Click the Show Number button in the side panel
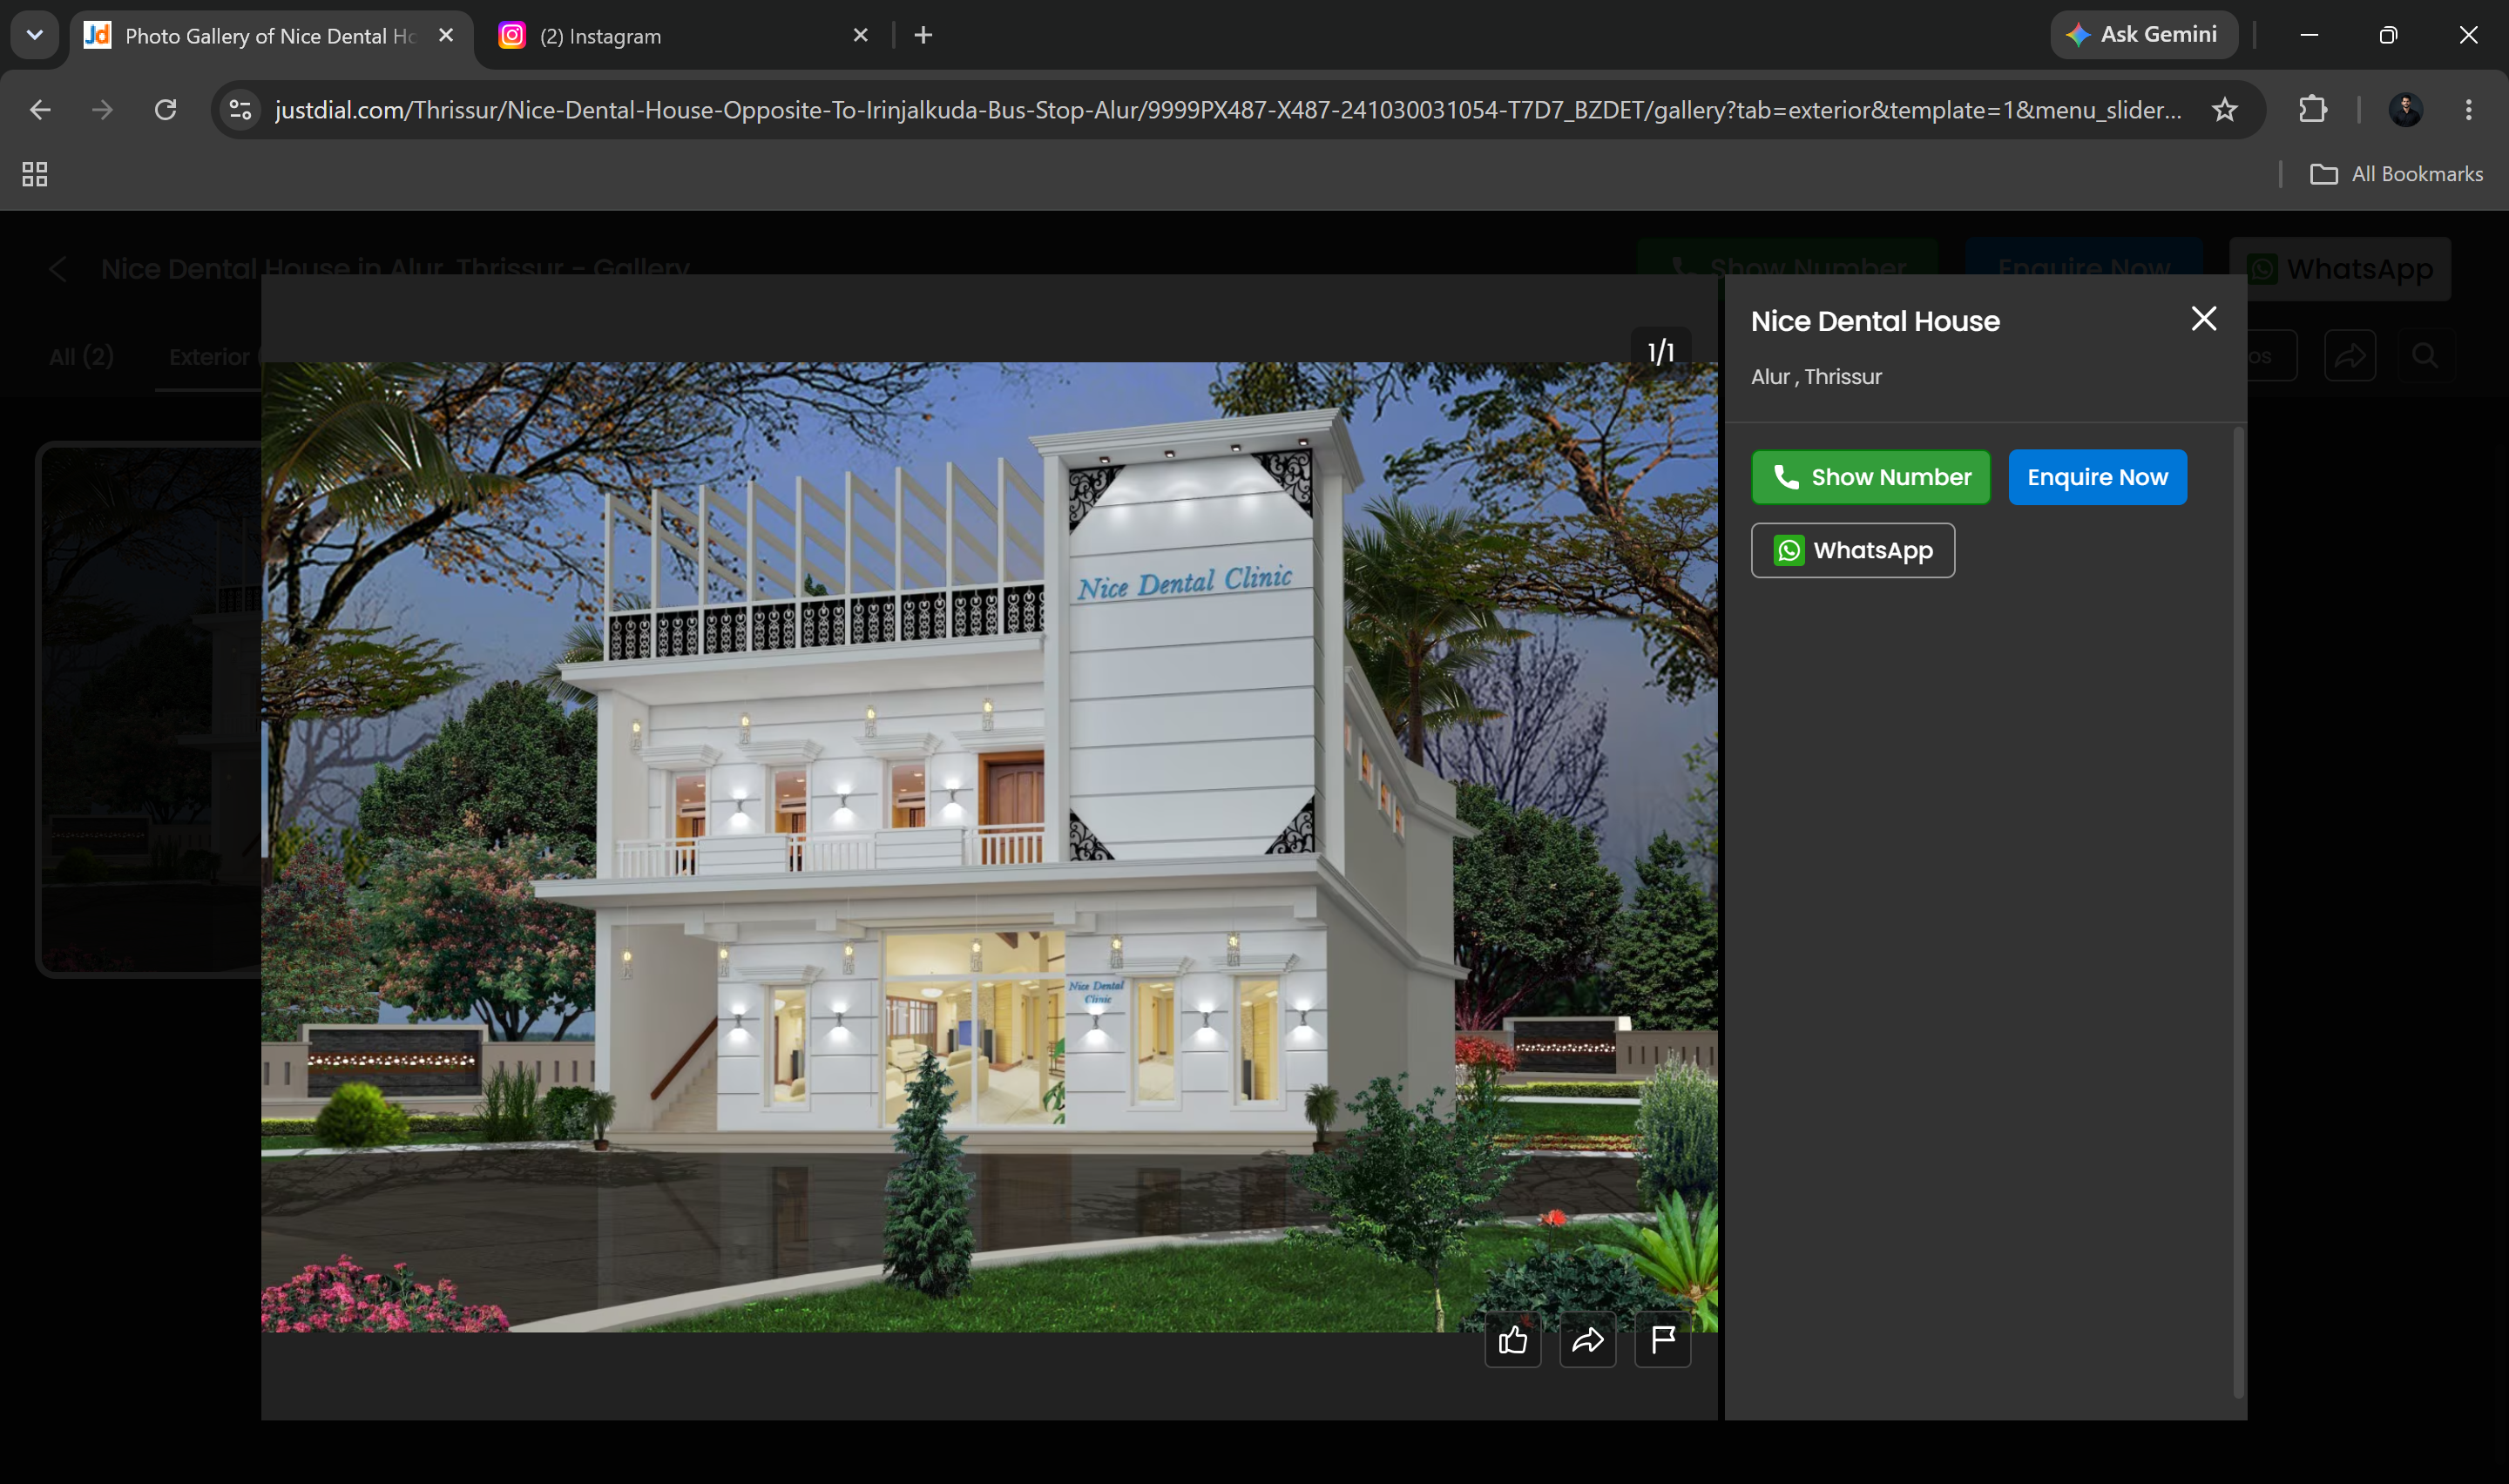The width and height of the screenshot is (2509, 1484). coord(1870,477)
